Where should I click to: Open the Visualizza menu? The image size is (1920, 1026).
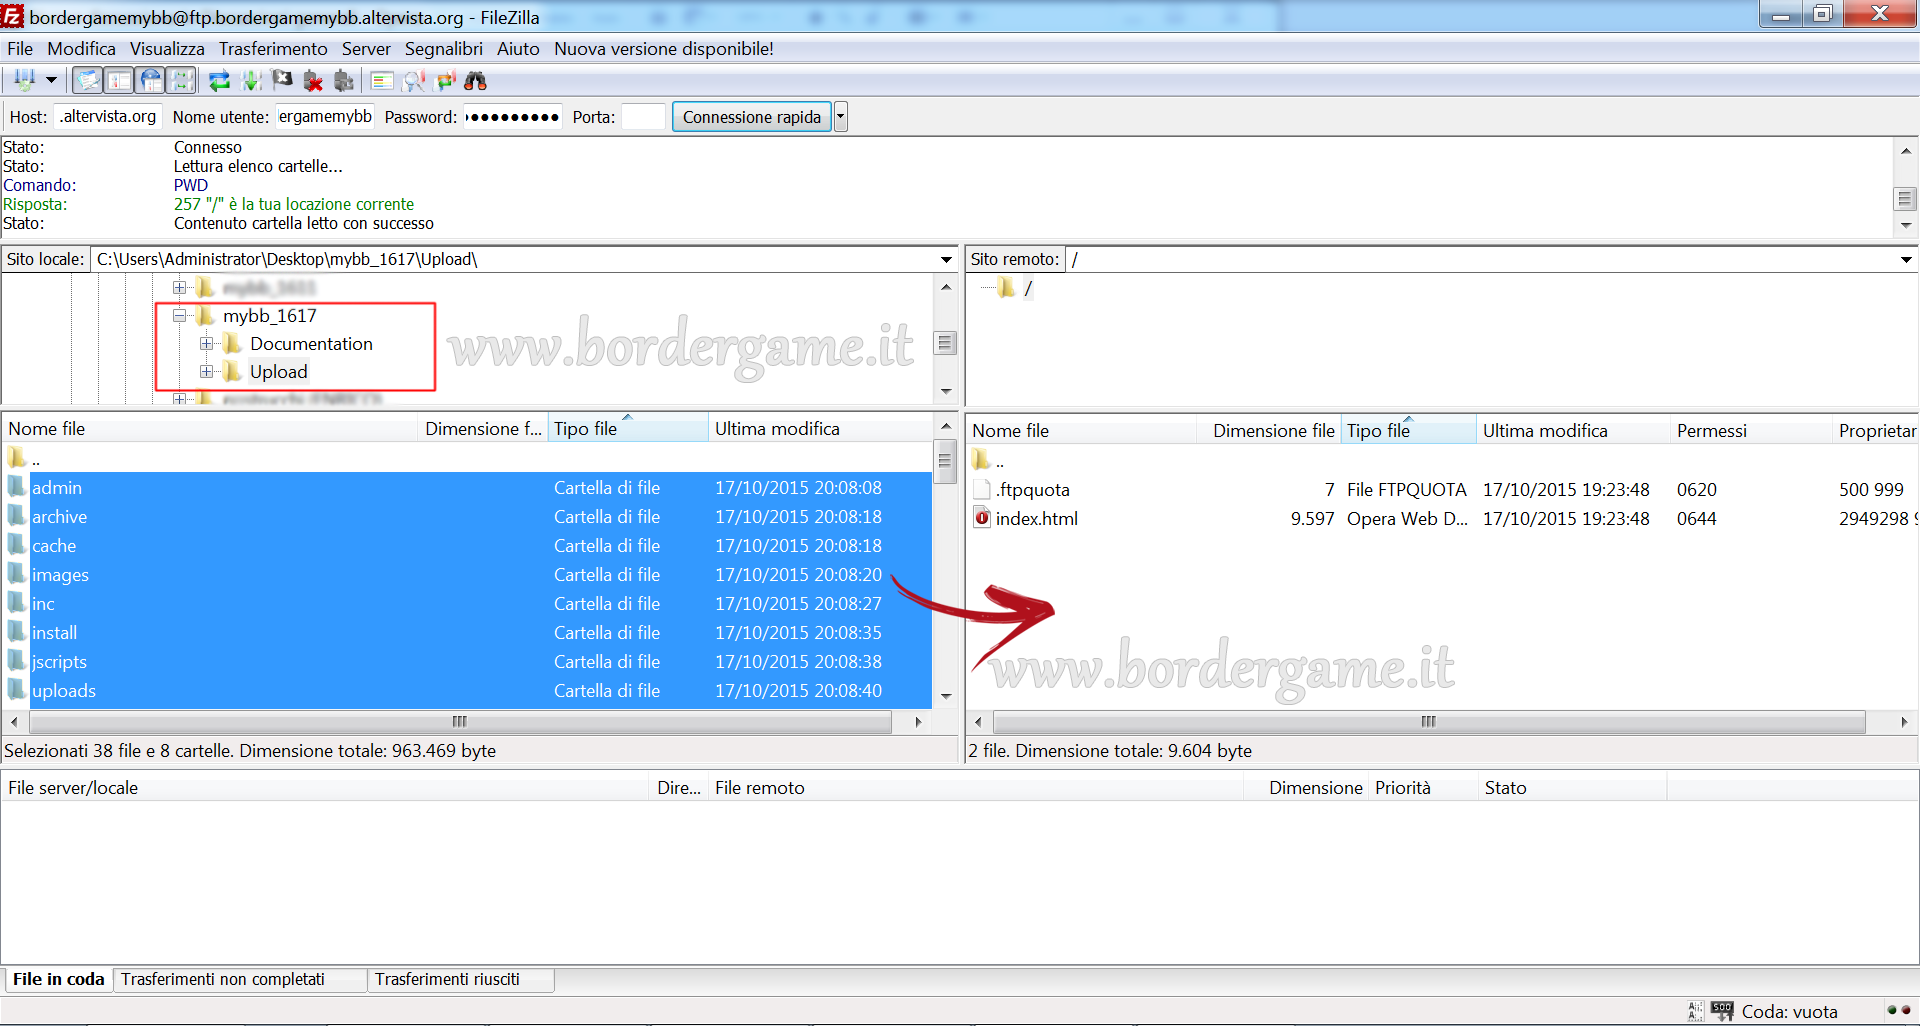(x=167, y=49)
